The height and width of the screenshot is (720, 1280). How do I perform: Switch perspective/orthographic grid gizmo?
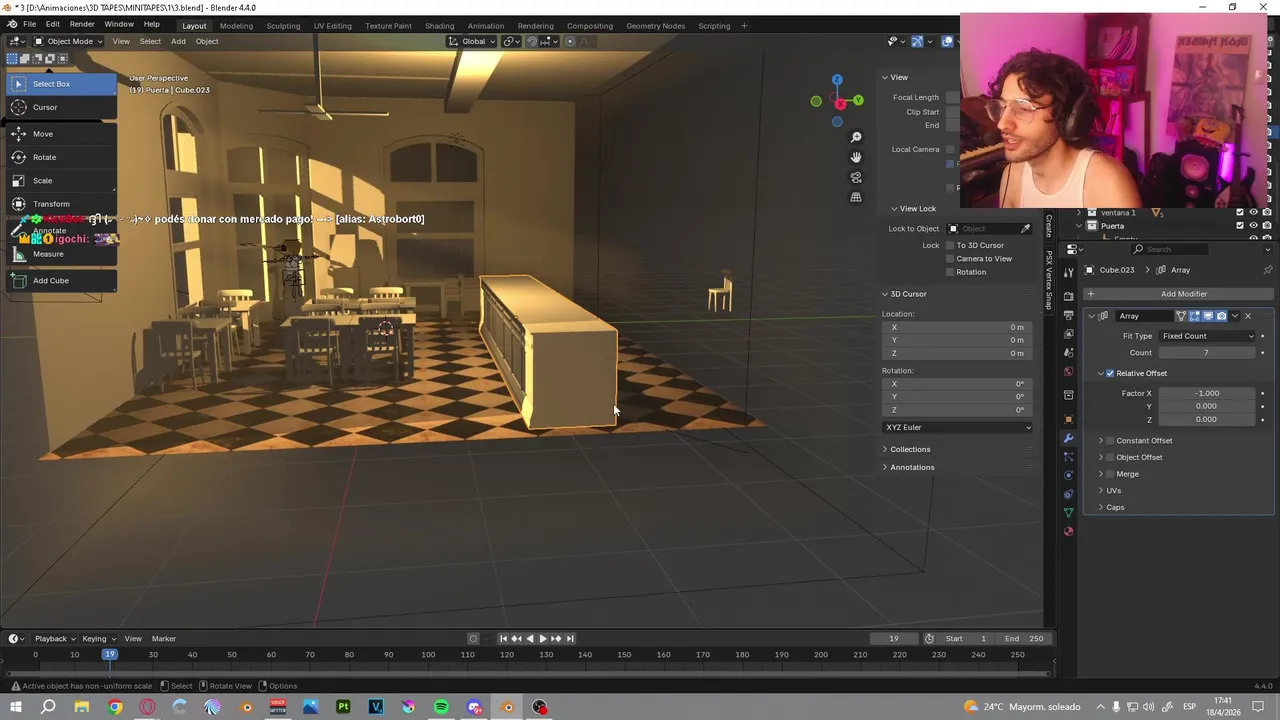click(856, 197)
